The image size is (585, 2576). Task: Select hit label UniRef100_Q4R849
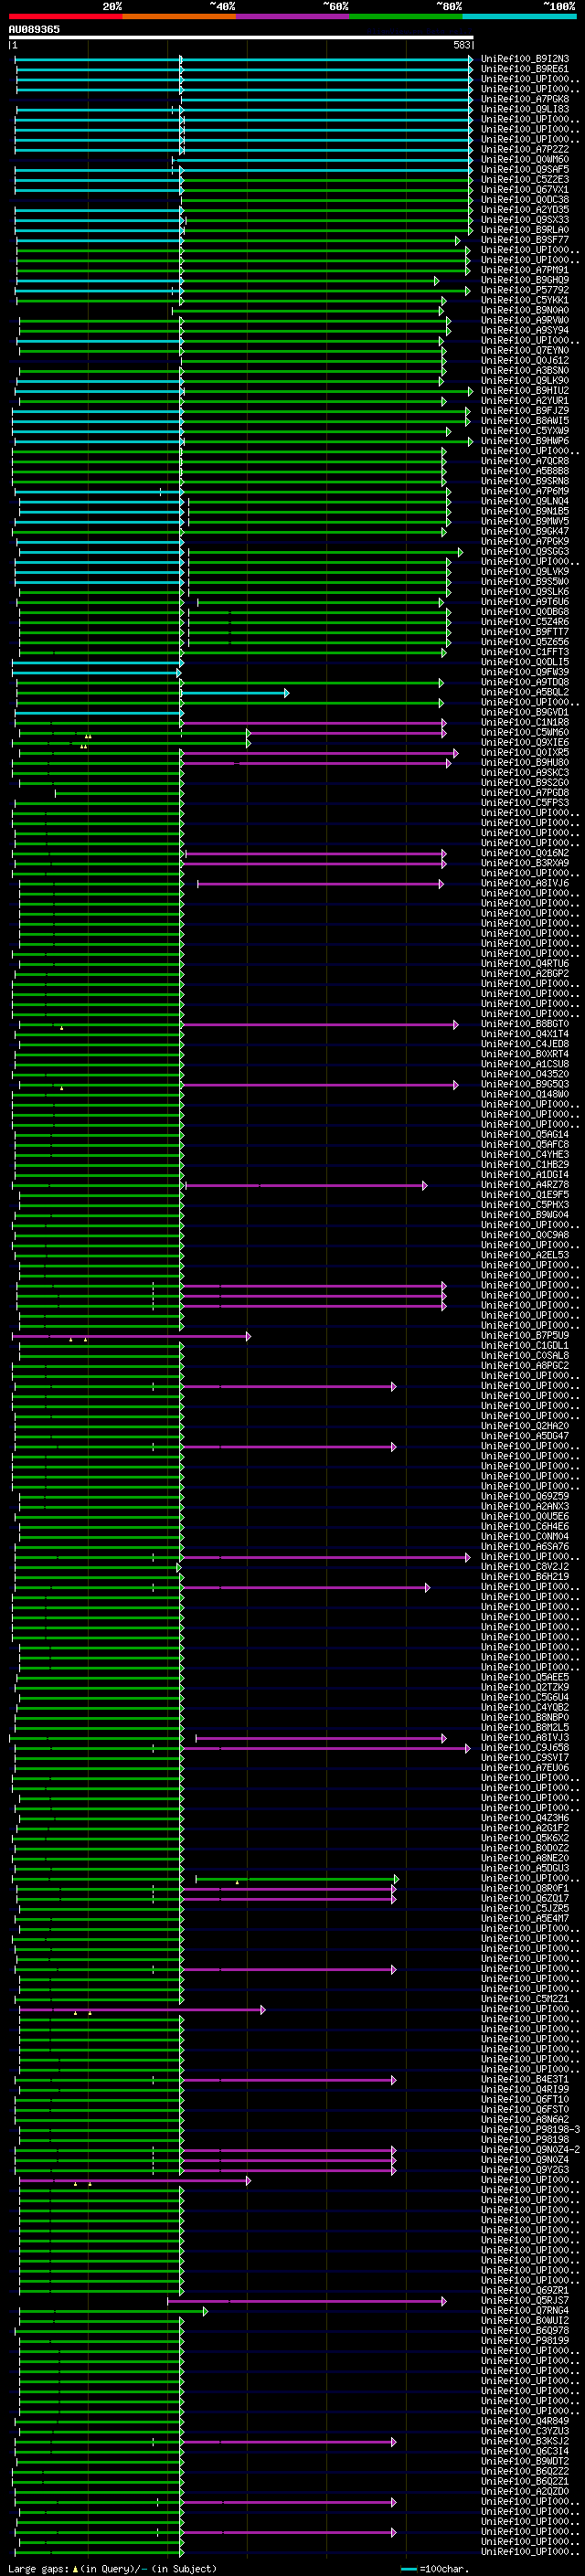tap(525, 2421)
